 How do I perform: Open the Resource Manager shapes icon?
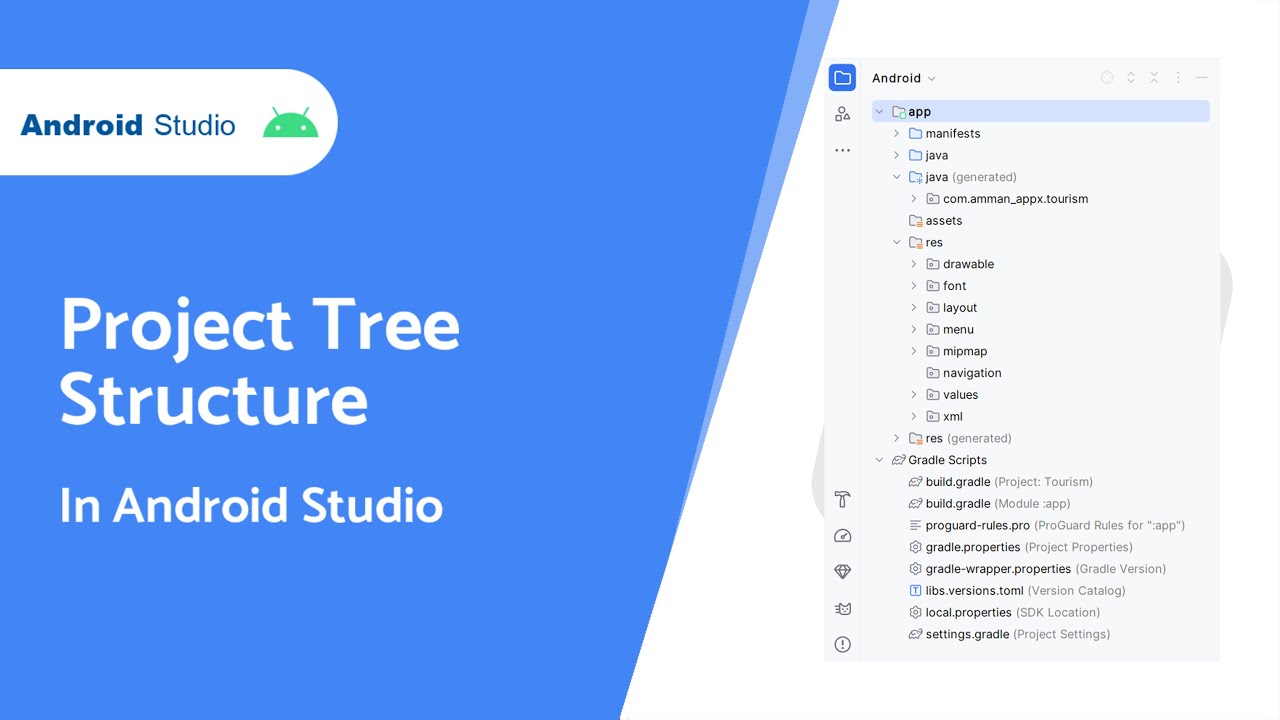point(842,114)
